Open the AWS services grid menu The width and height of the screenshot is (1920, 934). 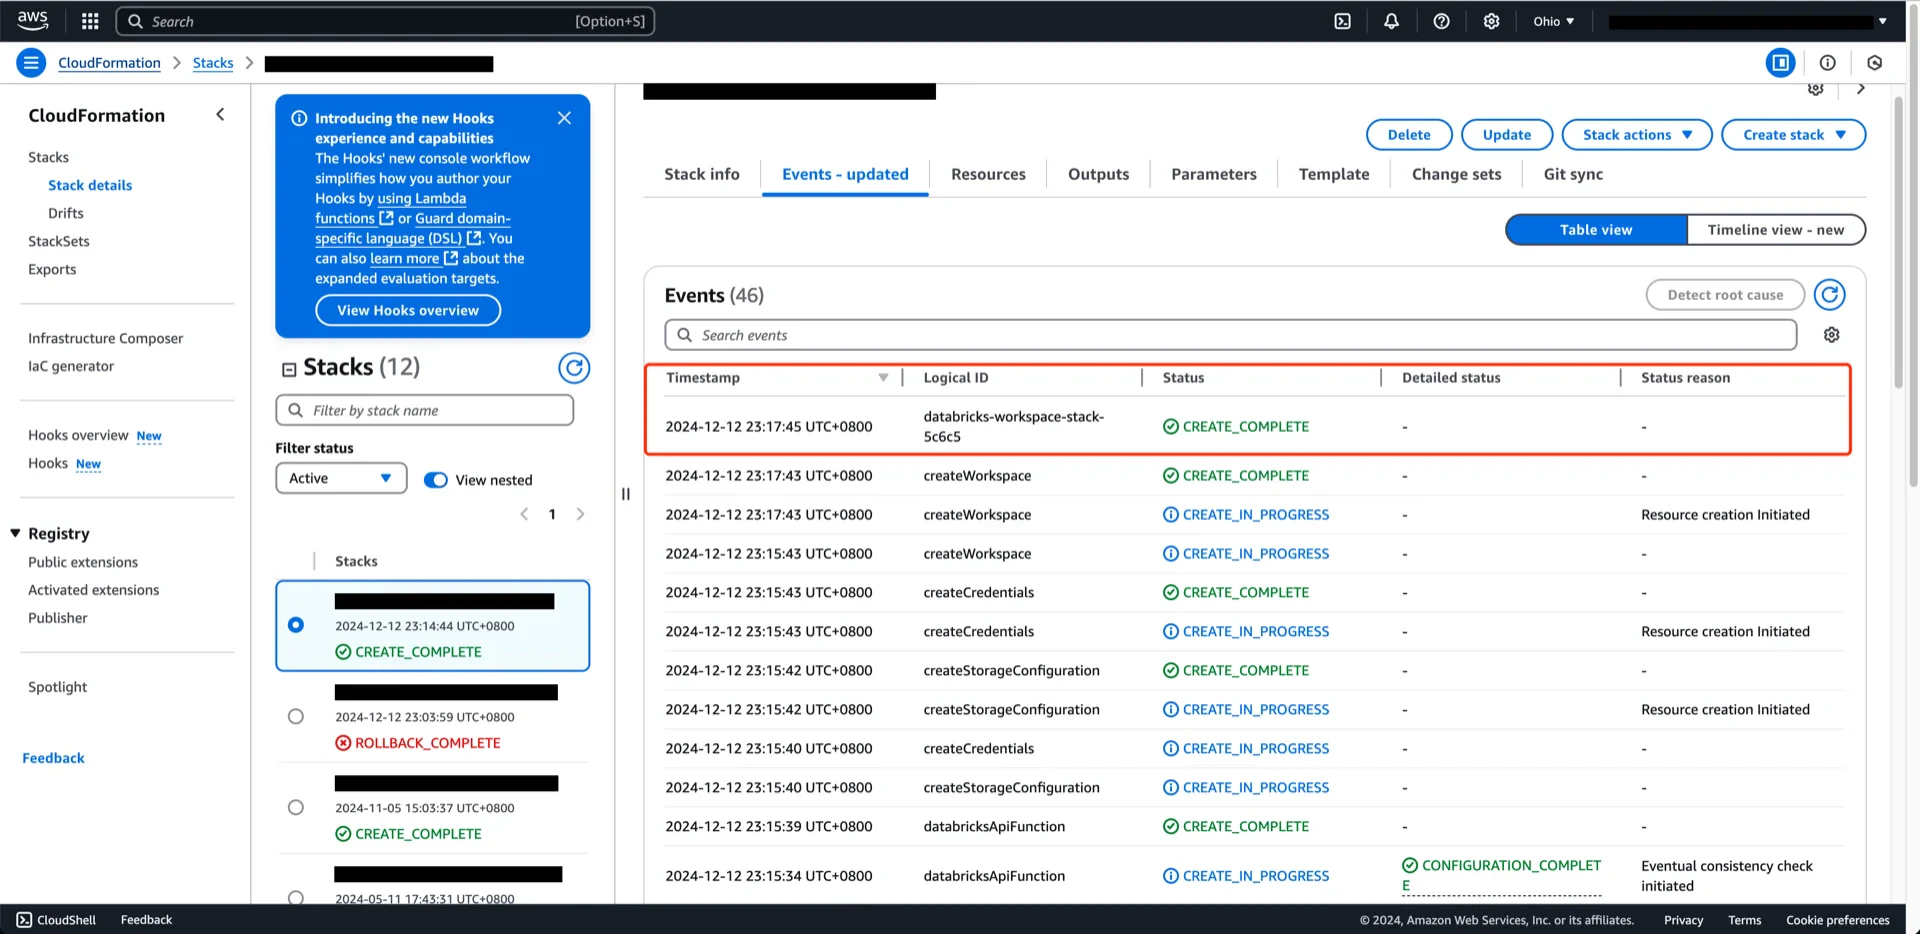pyautogui.click(x=90, y=21)
